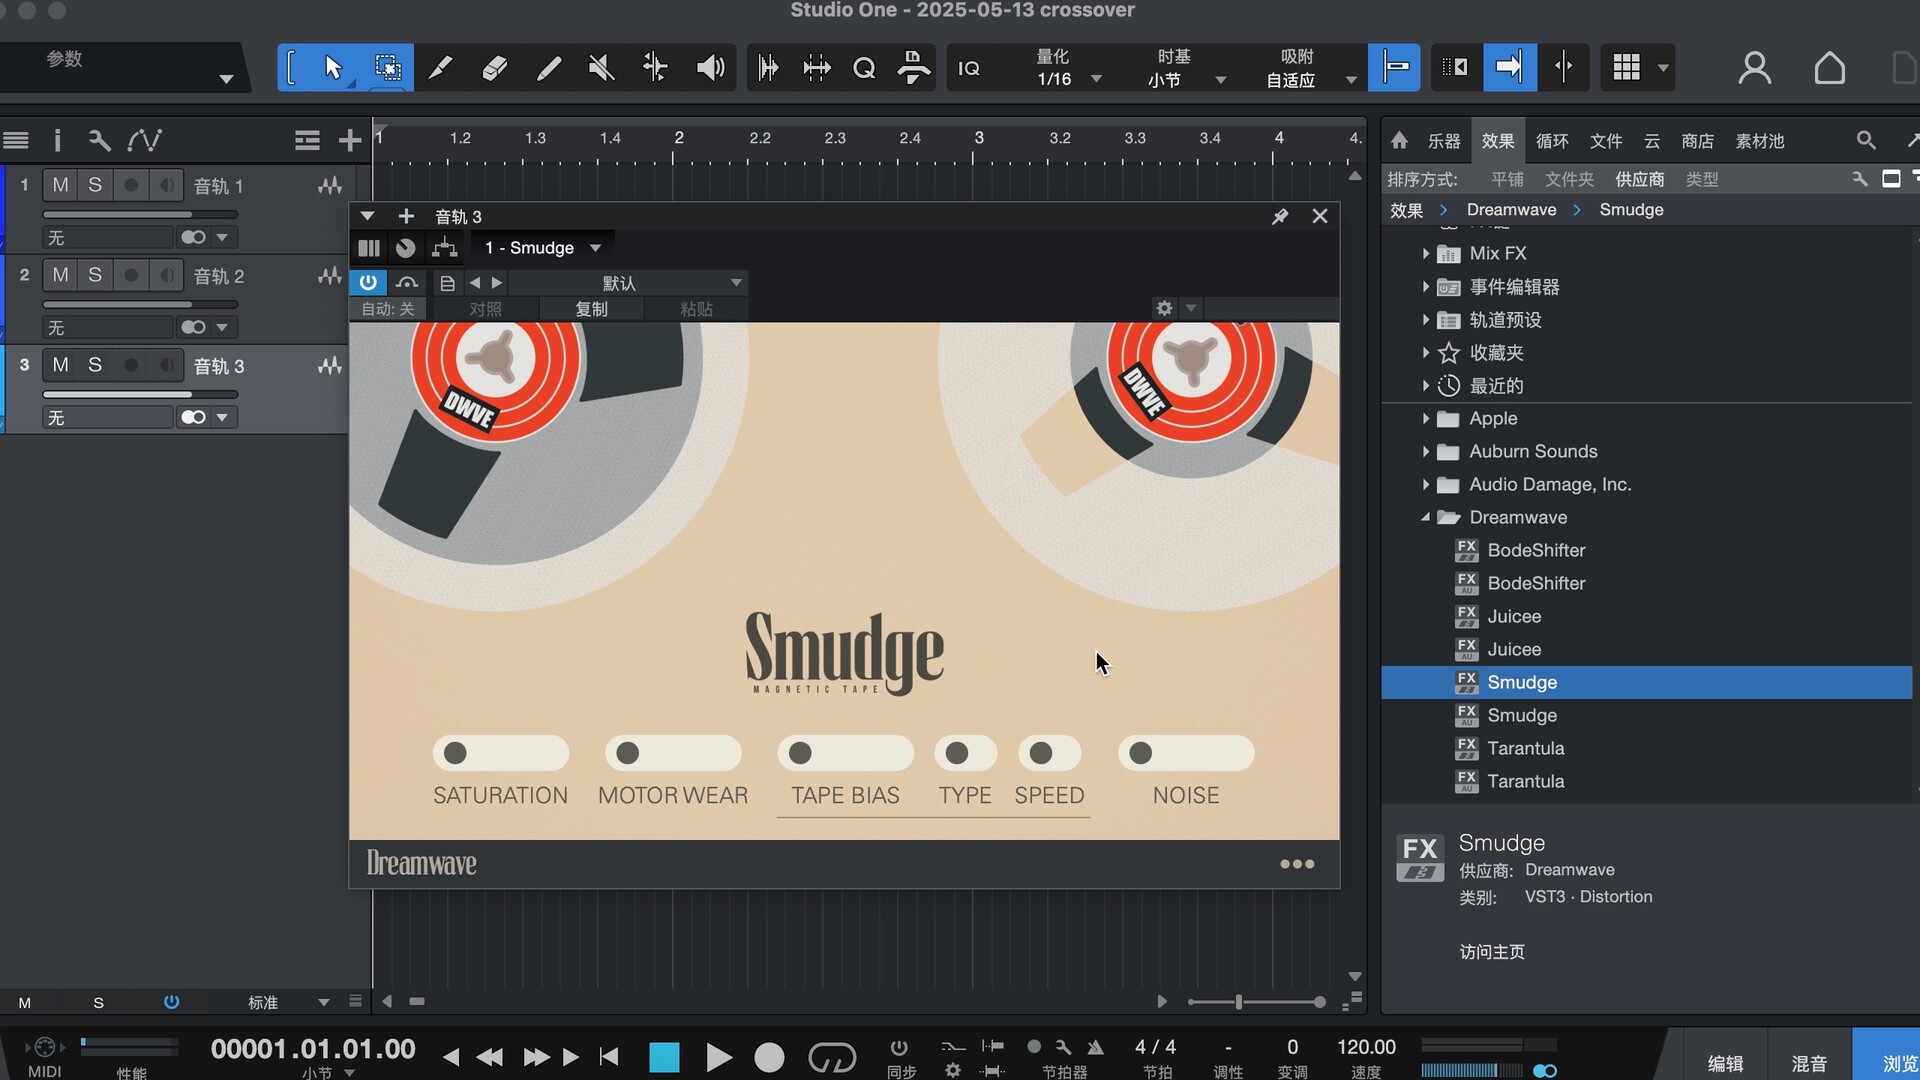Switch to the 循环 browser tab
The width and height of the screenshot is (1920, 1080).
coord(1551,141)
